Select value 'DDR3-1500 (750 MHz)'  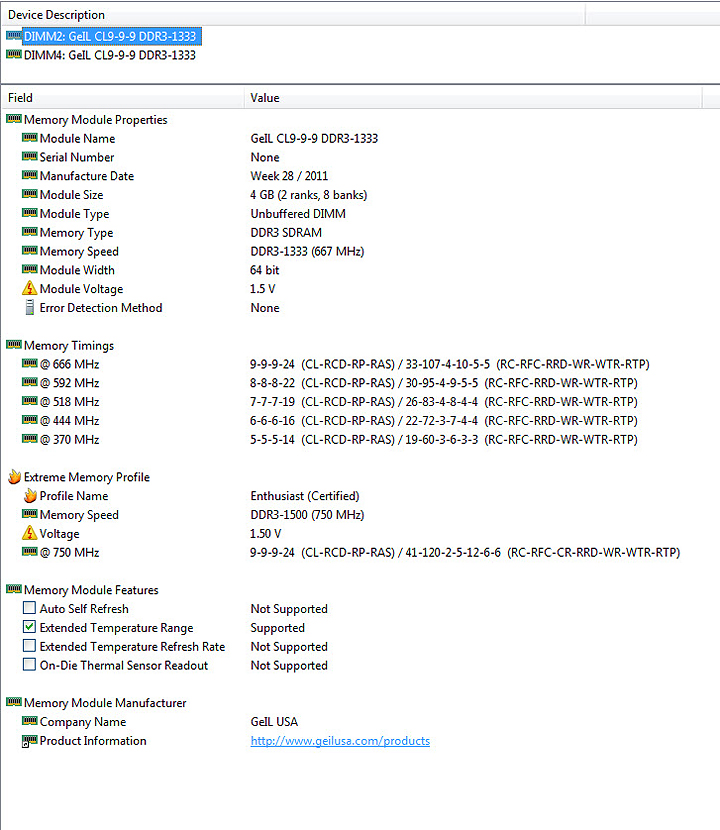[x=307, y=515]
